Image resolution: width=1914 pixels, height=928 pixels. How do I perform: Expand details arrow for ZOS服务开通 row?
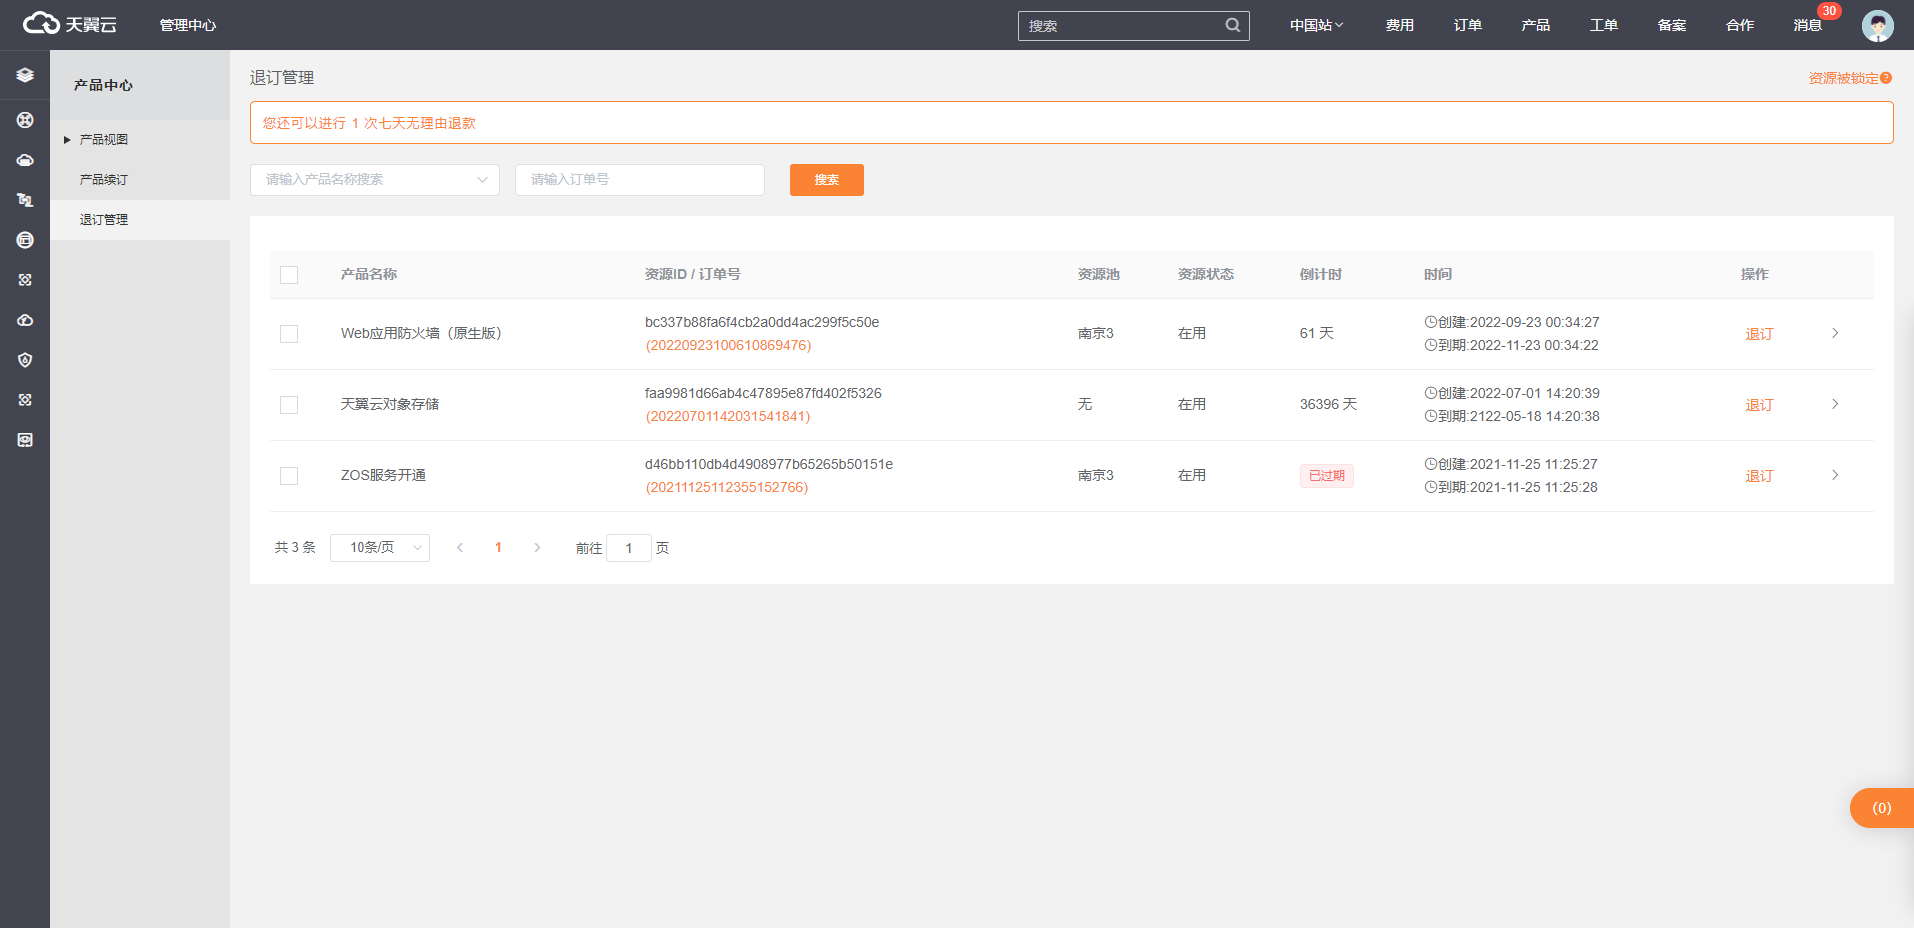pyautogui.click(x=1835, y=475)
